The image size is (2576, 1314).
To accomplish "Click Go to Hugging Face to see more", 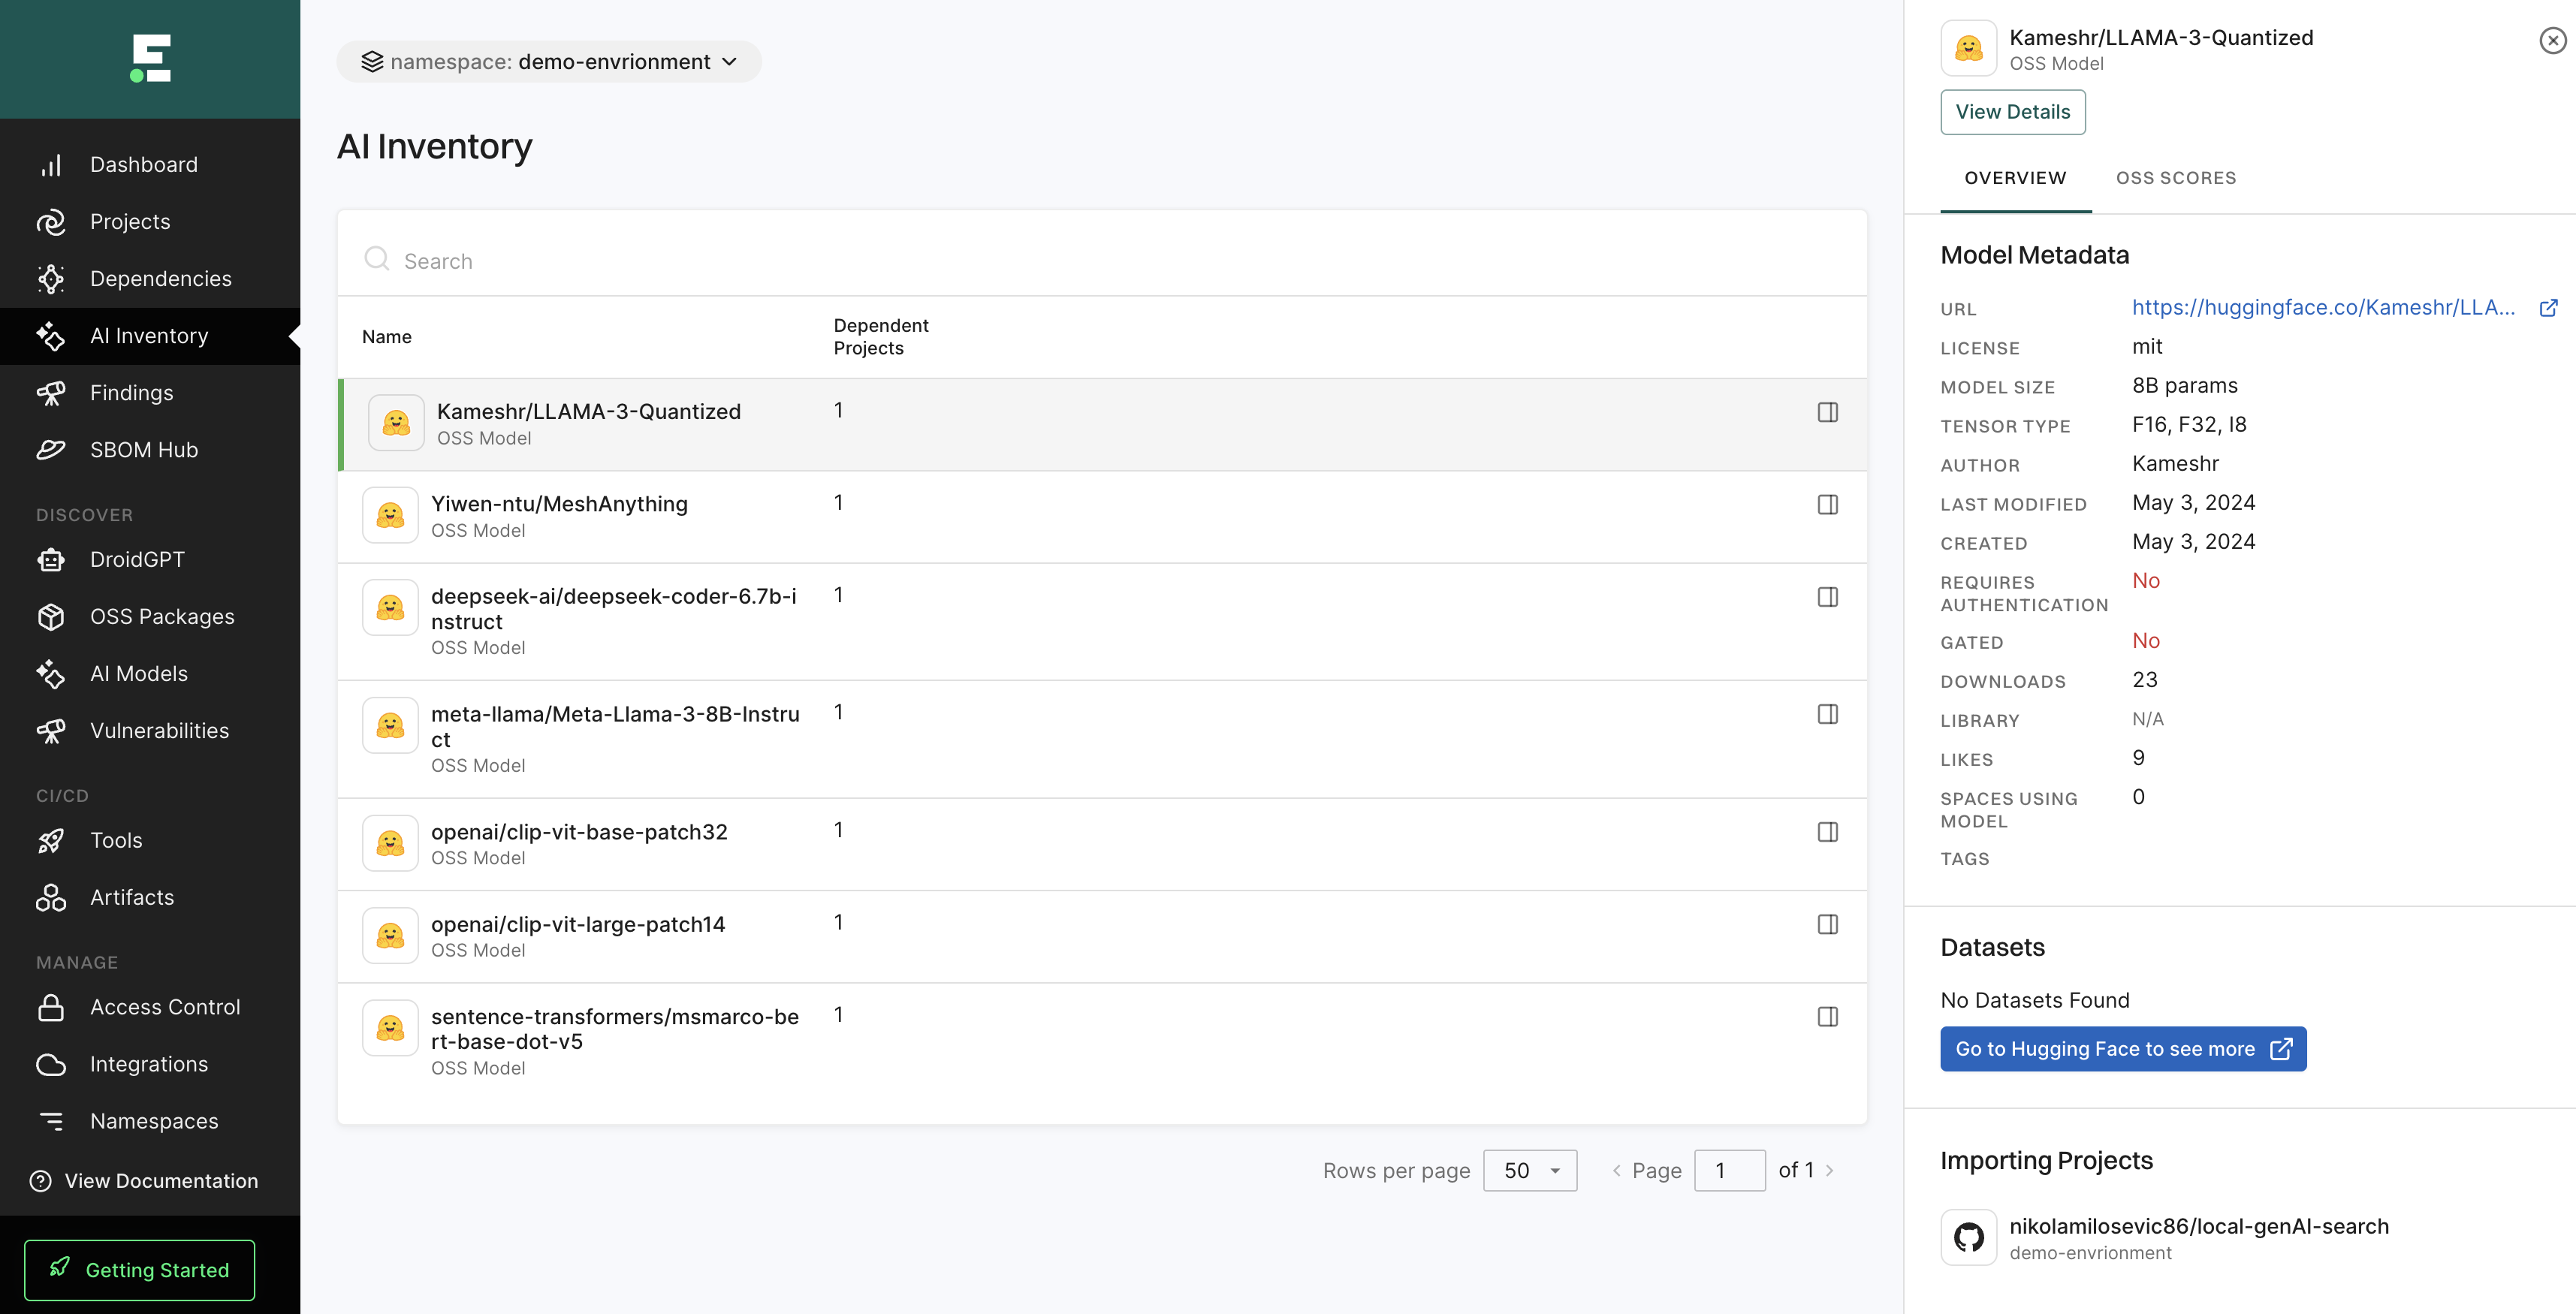I will click(x=2123, y=1049).
